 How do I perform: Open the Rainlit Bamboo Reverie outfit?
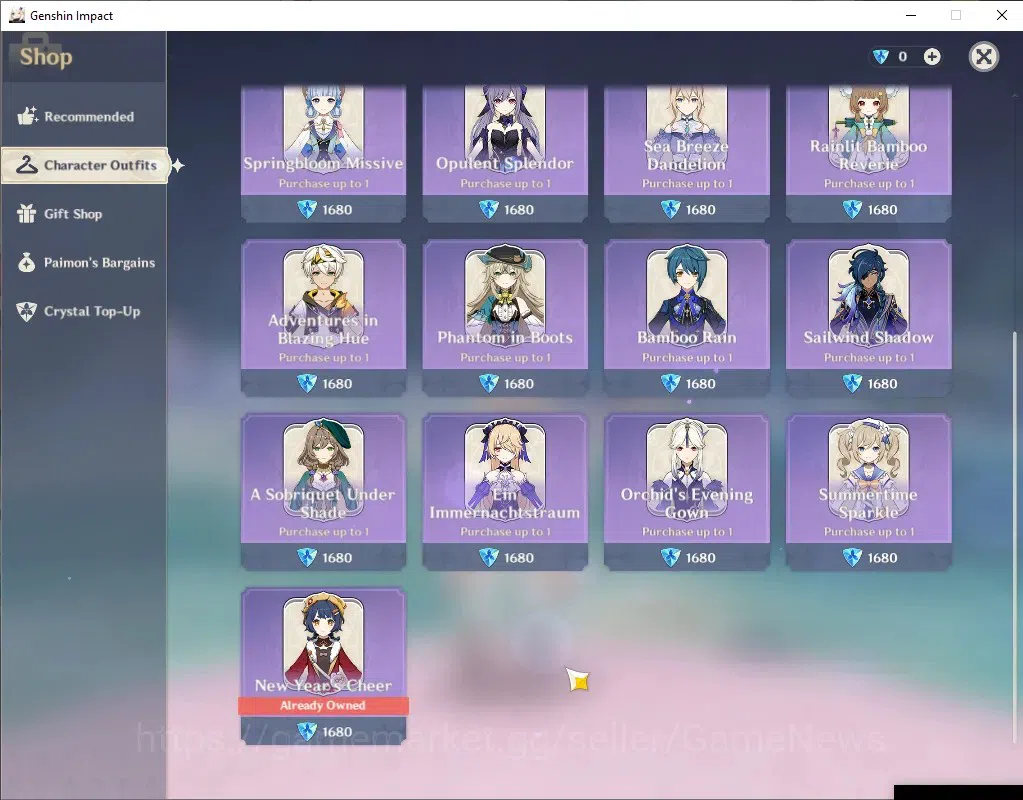pyautogui.click(x=868, y=153)
